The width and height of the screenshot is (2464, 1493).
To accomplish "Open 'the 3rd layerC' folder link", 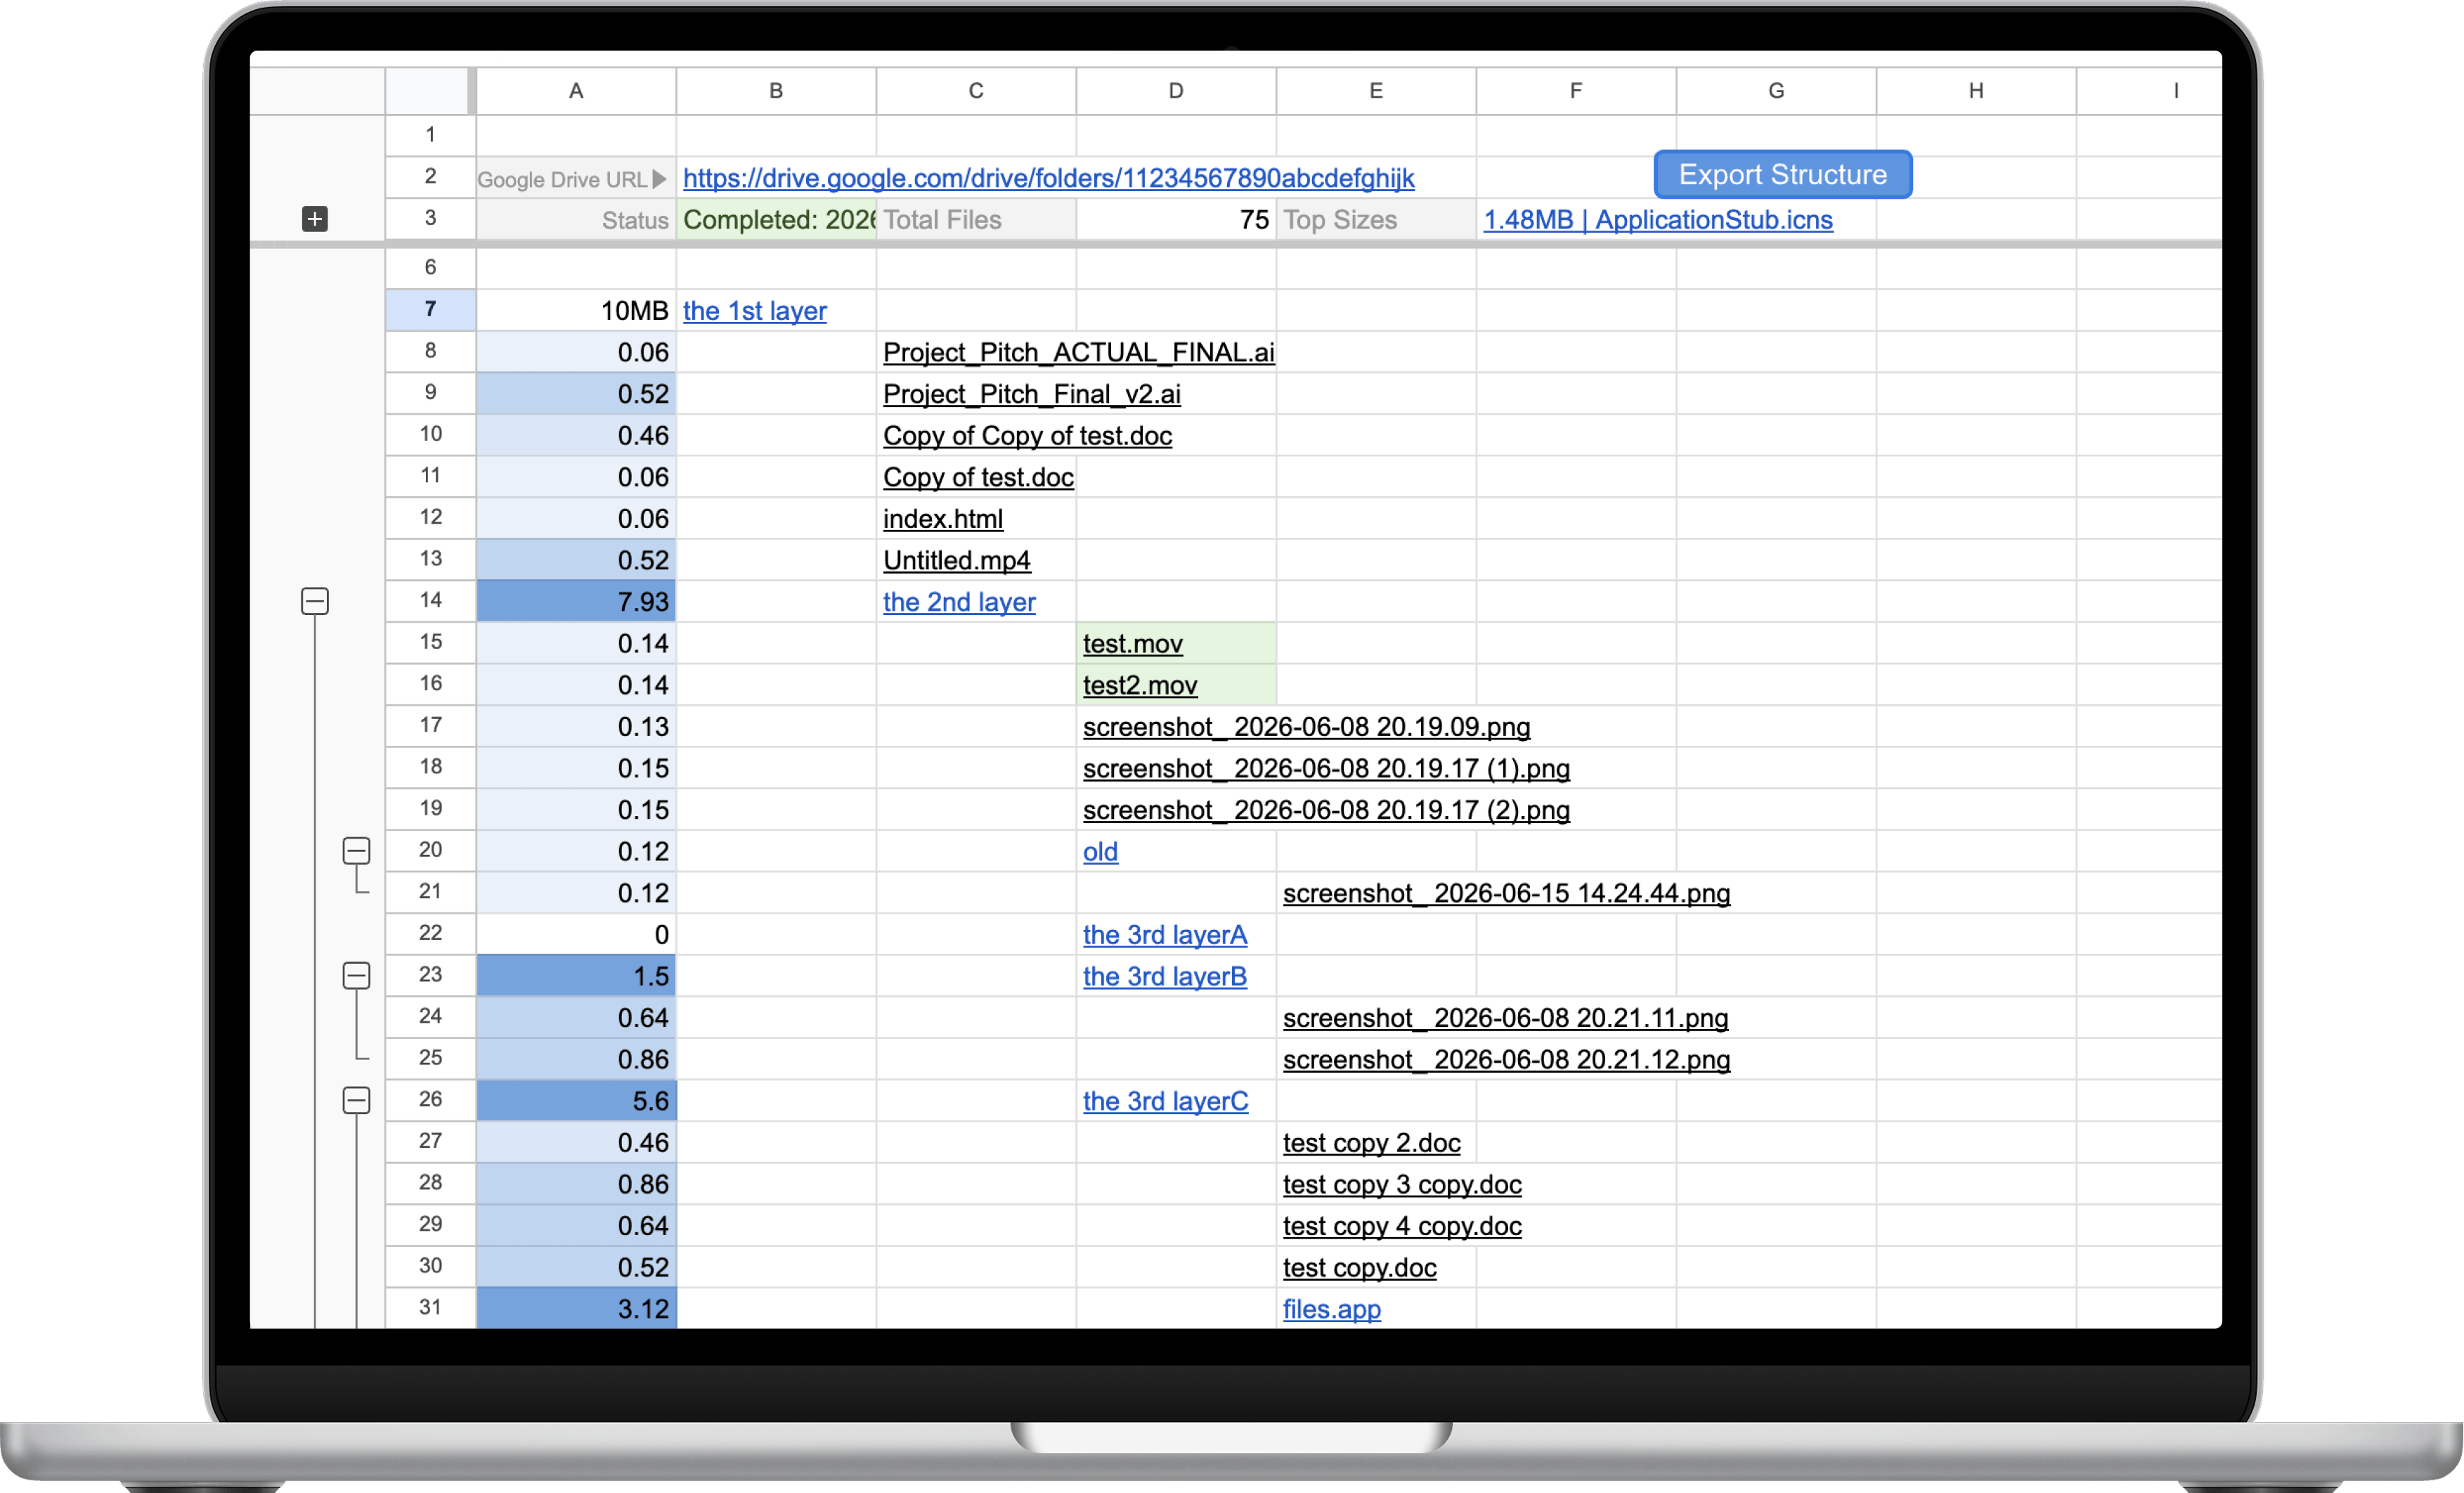I will coord(1165,1102).
